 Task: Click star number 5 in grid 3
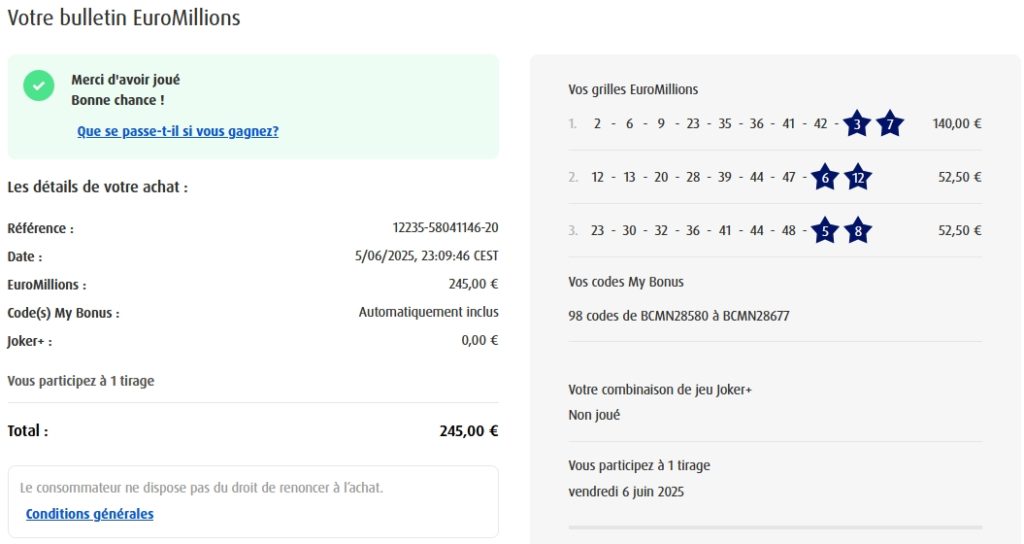pos(824,231)
